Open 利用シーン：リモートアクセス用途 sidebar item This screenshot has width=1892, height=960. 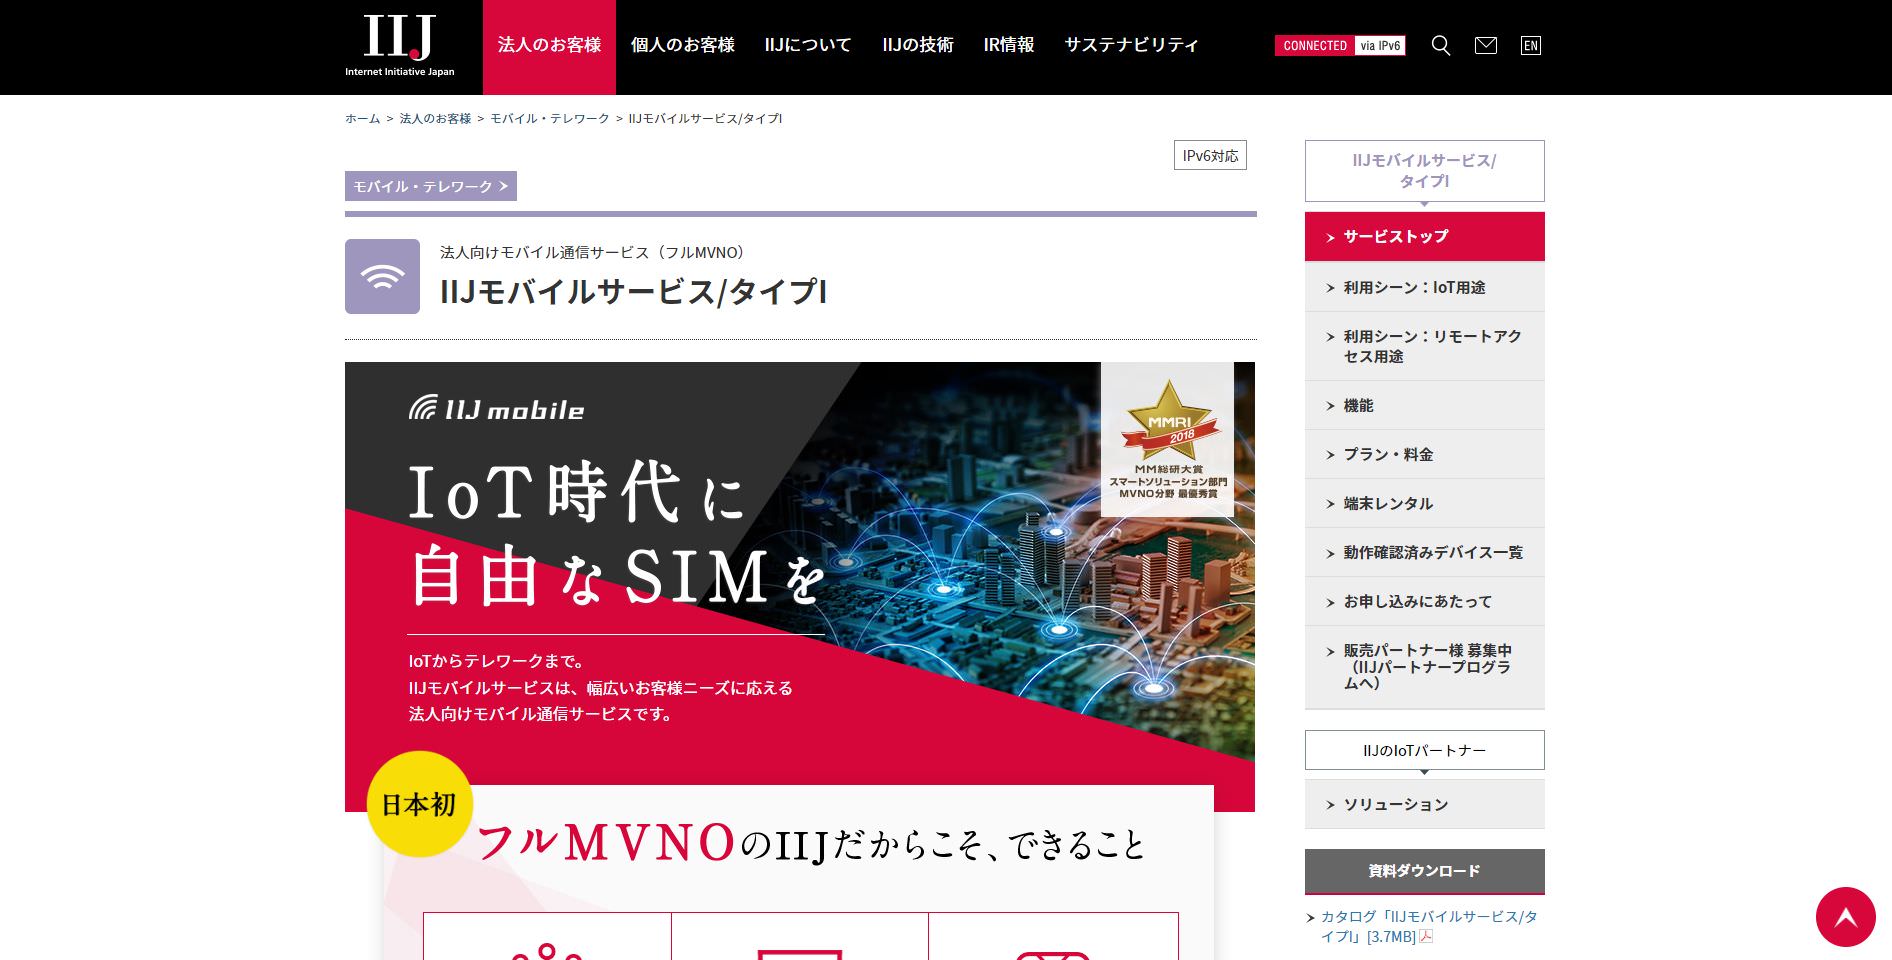point(1425,346)
